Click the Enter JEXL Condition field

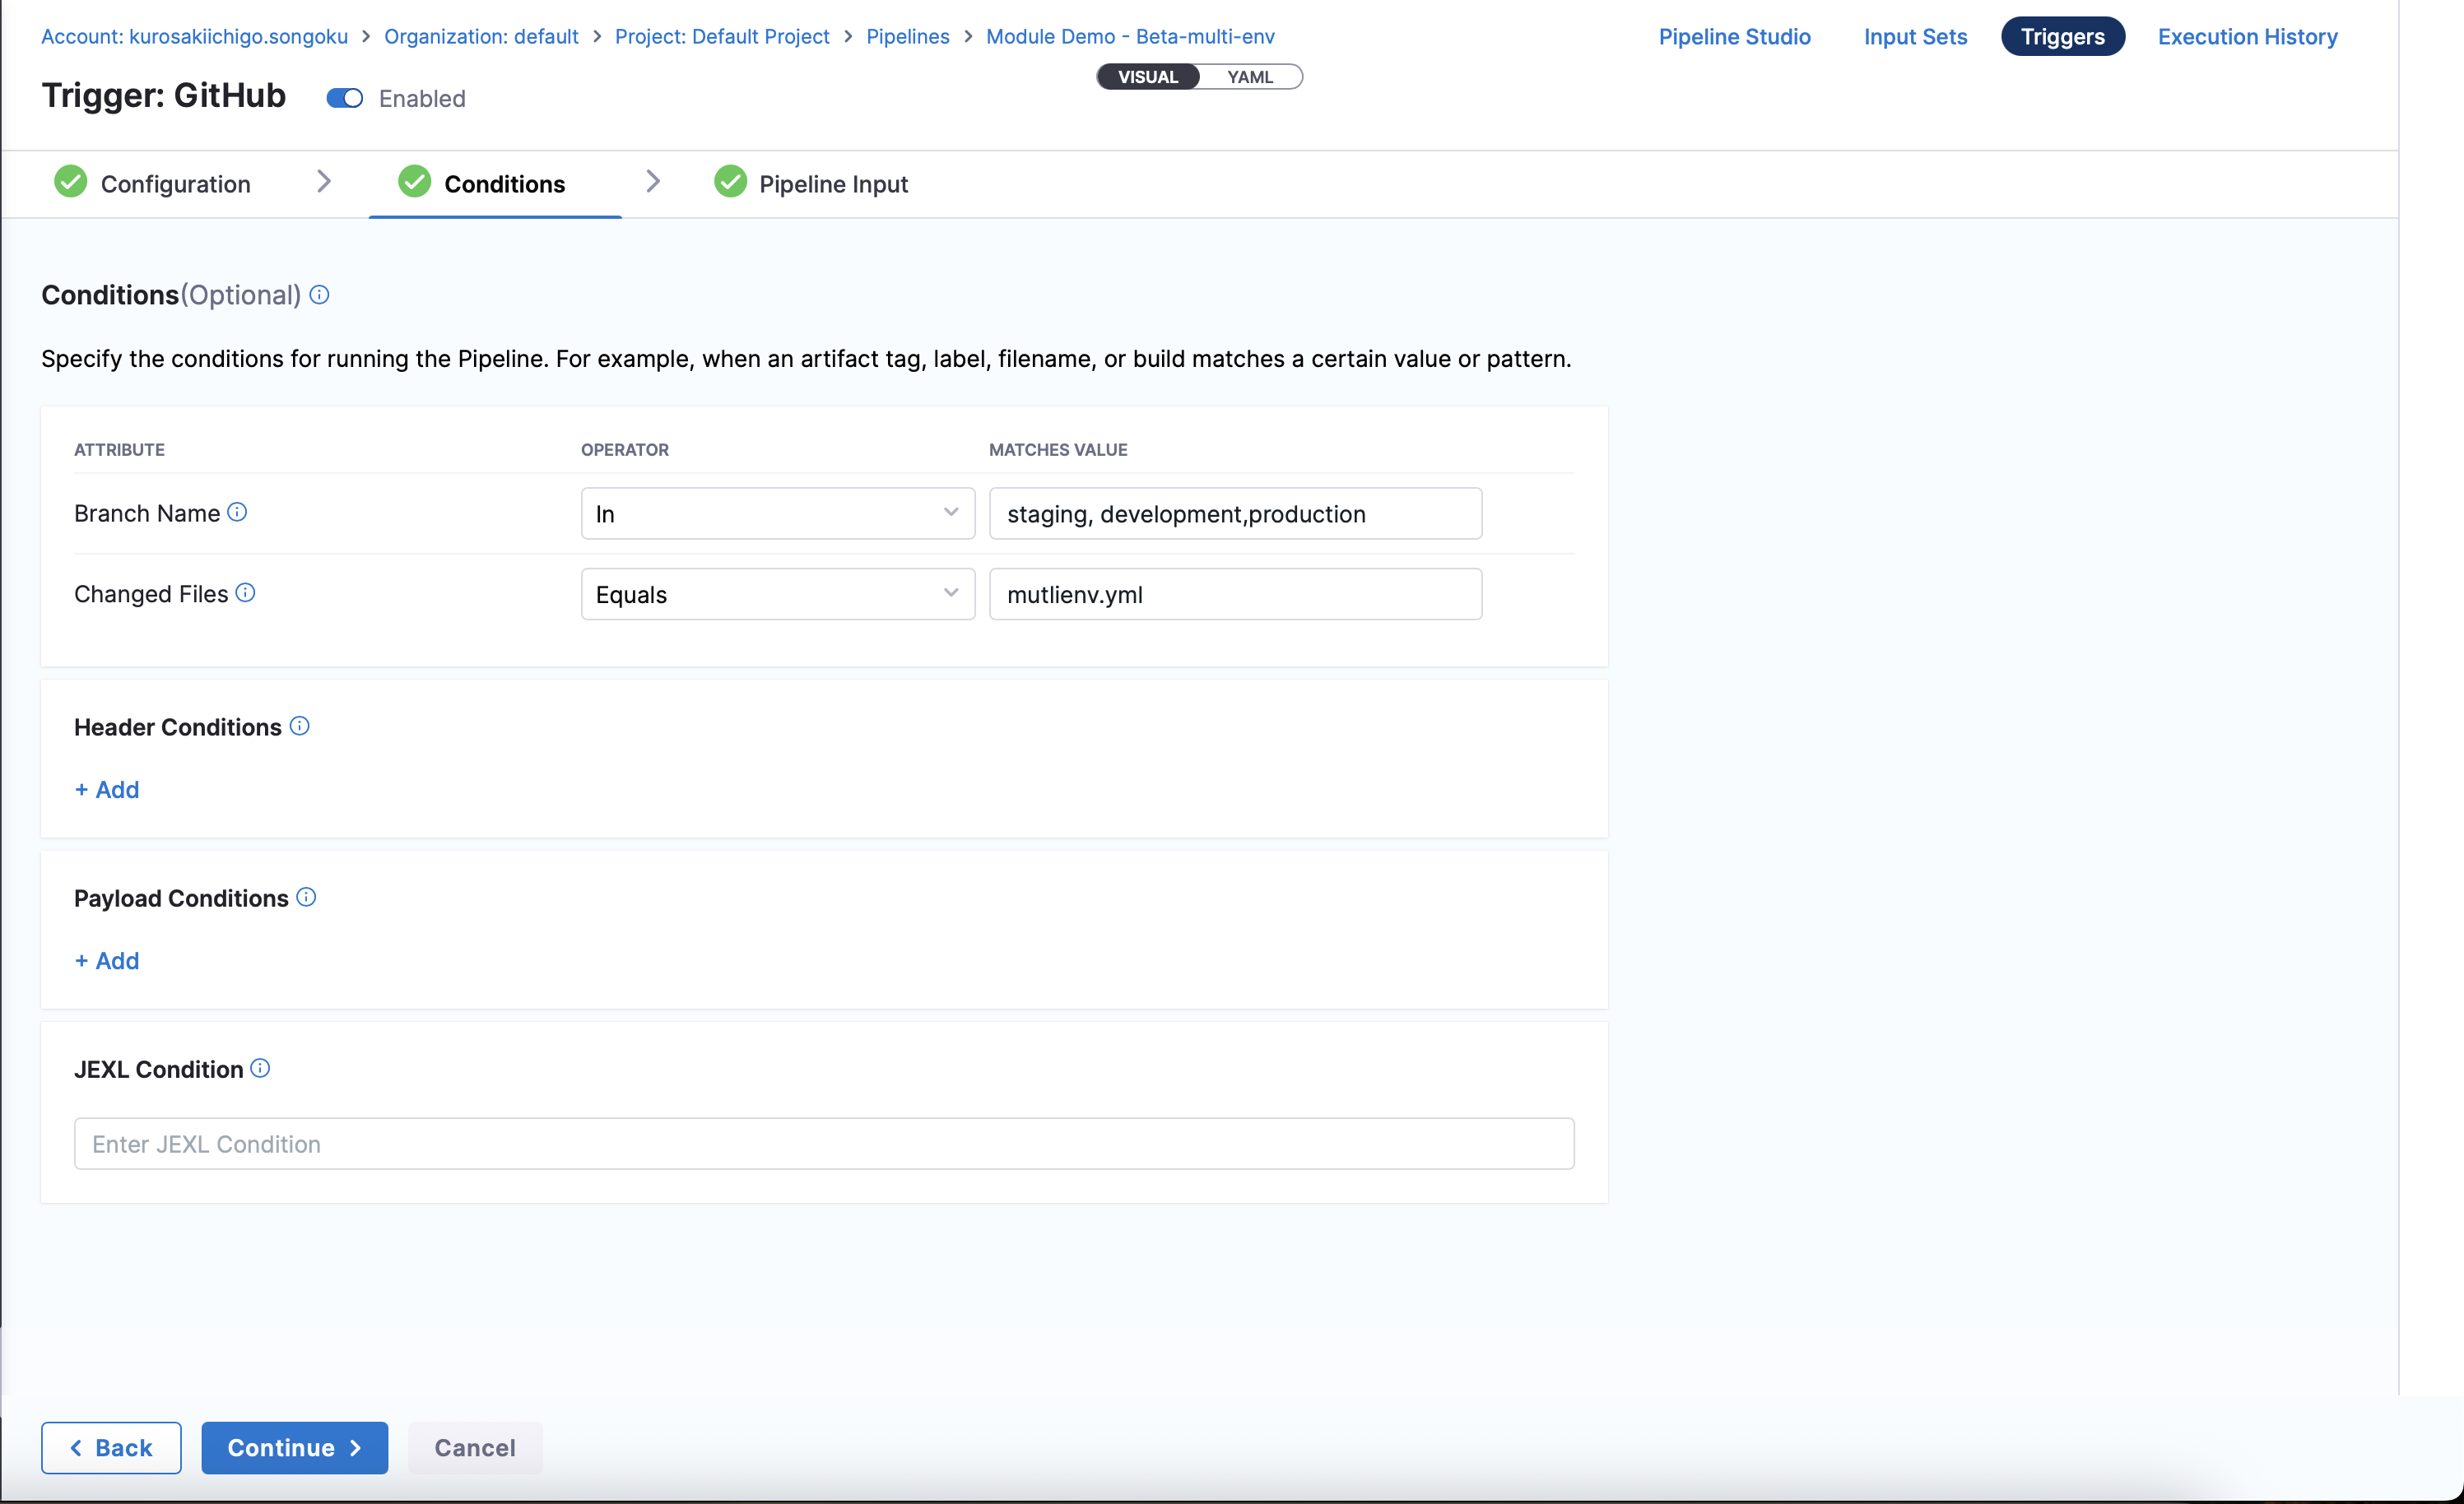point(823,1143)
